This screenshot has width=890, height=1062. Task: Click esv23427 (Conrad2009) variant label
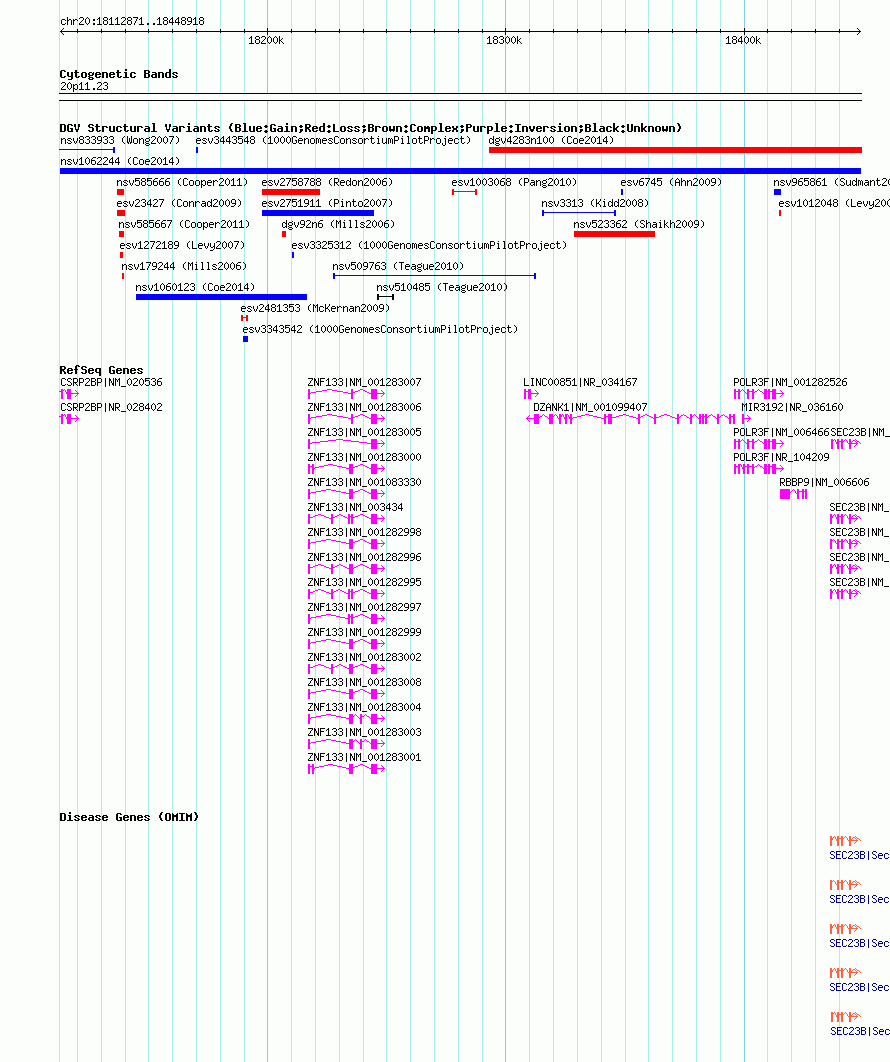click(179, 203)
